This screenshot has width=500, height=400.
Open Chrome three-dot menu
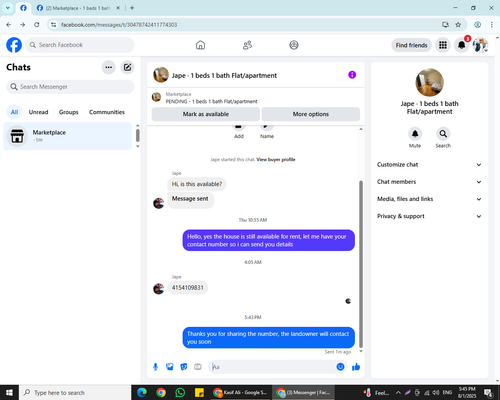click(492, 25)
